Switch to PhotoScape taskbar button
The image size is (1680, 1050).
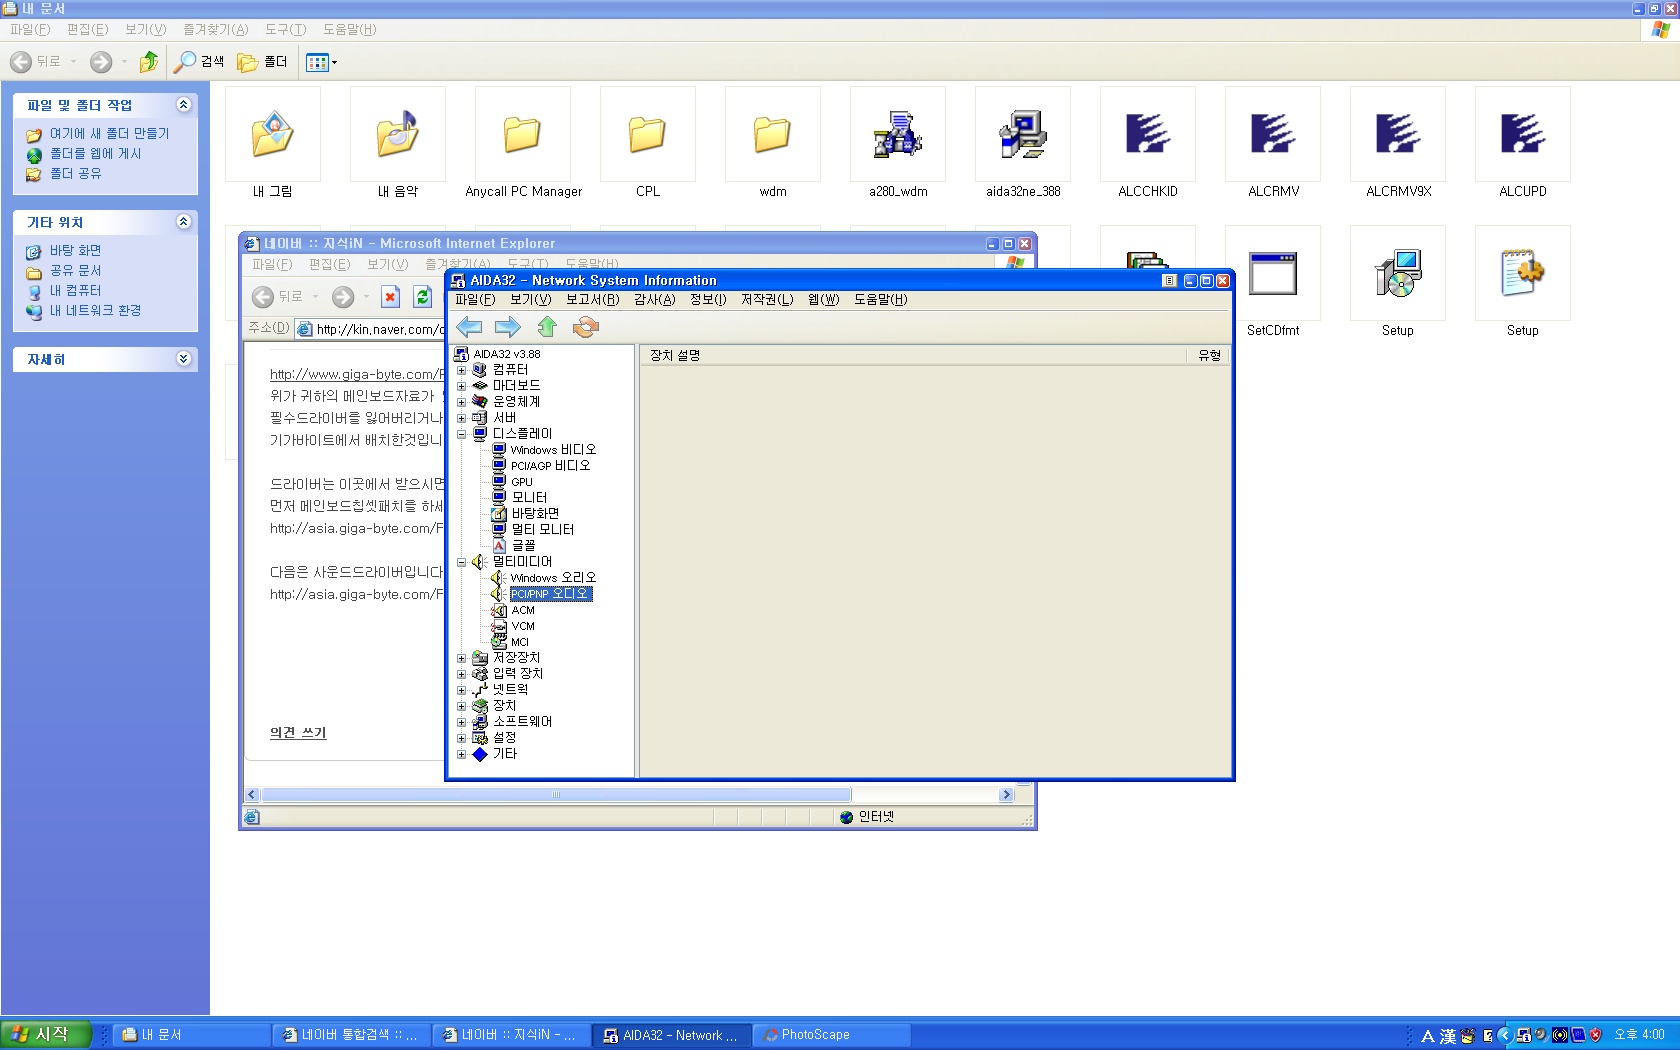(x=829, y=1035)
